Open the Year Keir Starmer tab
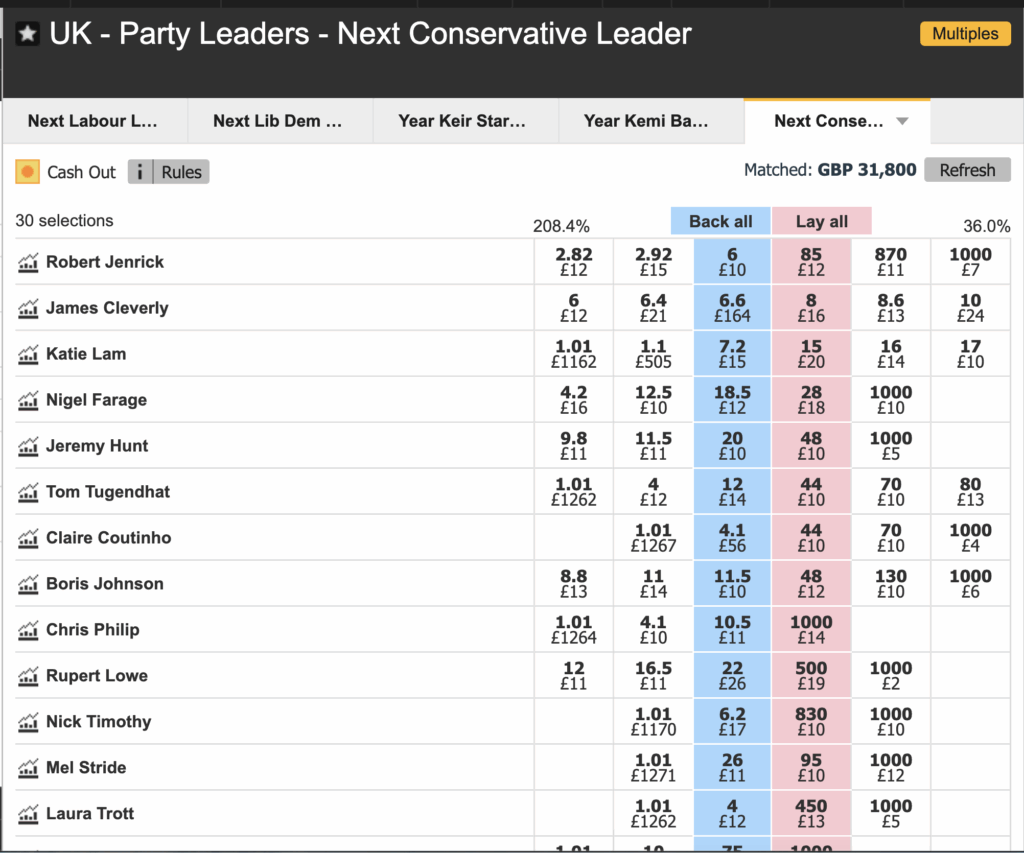 462,121
